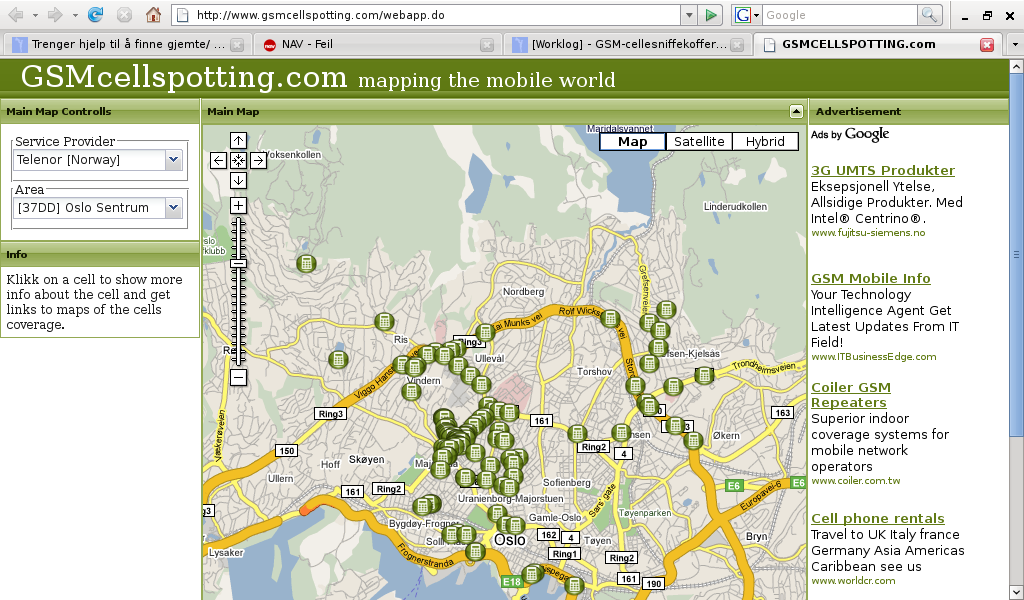1024x600 pixels.
Task: Reload the page with the refresh icon
Action: click(x=95, y=14)
